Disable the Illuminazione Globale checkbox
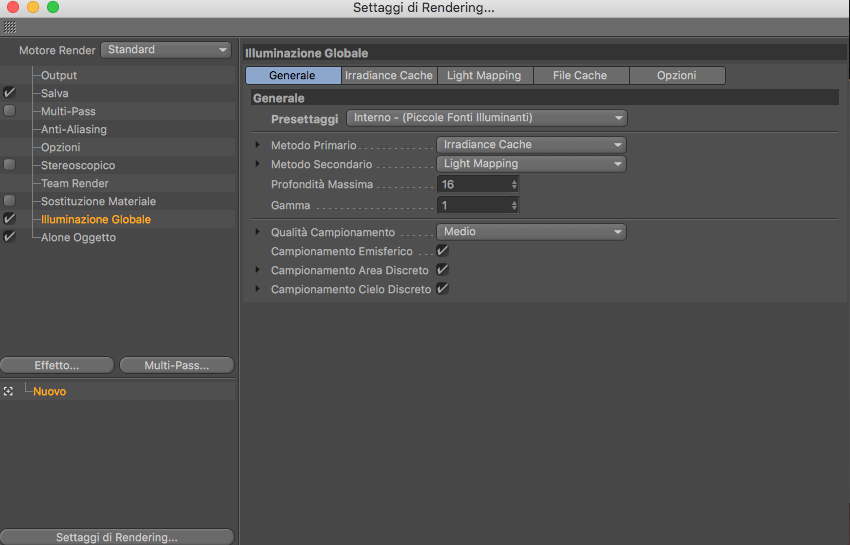 tap(9, 219)
